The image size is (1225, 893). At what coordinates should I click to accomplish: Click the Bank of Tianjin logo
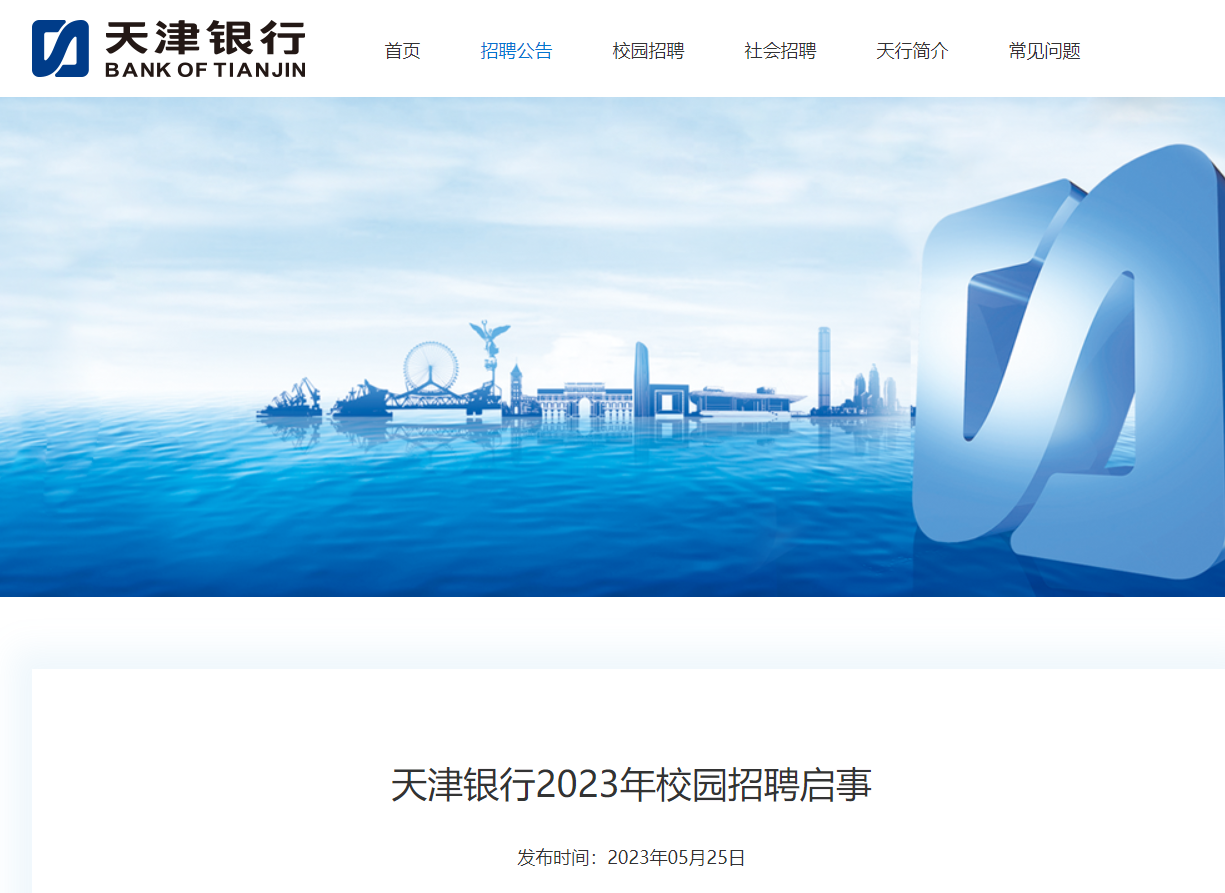pyautogui.click(x=168, y=49)
